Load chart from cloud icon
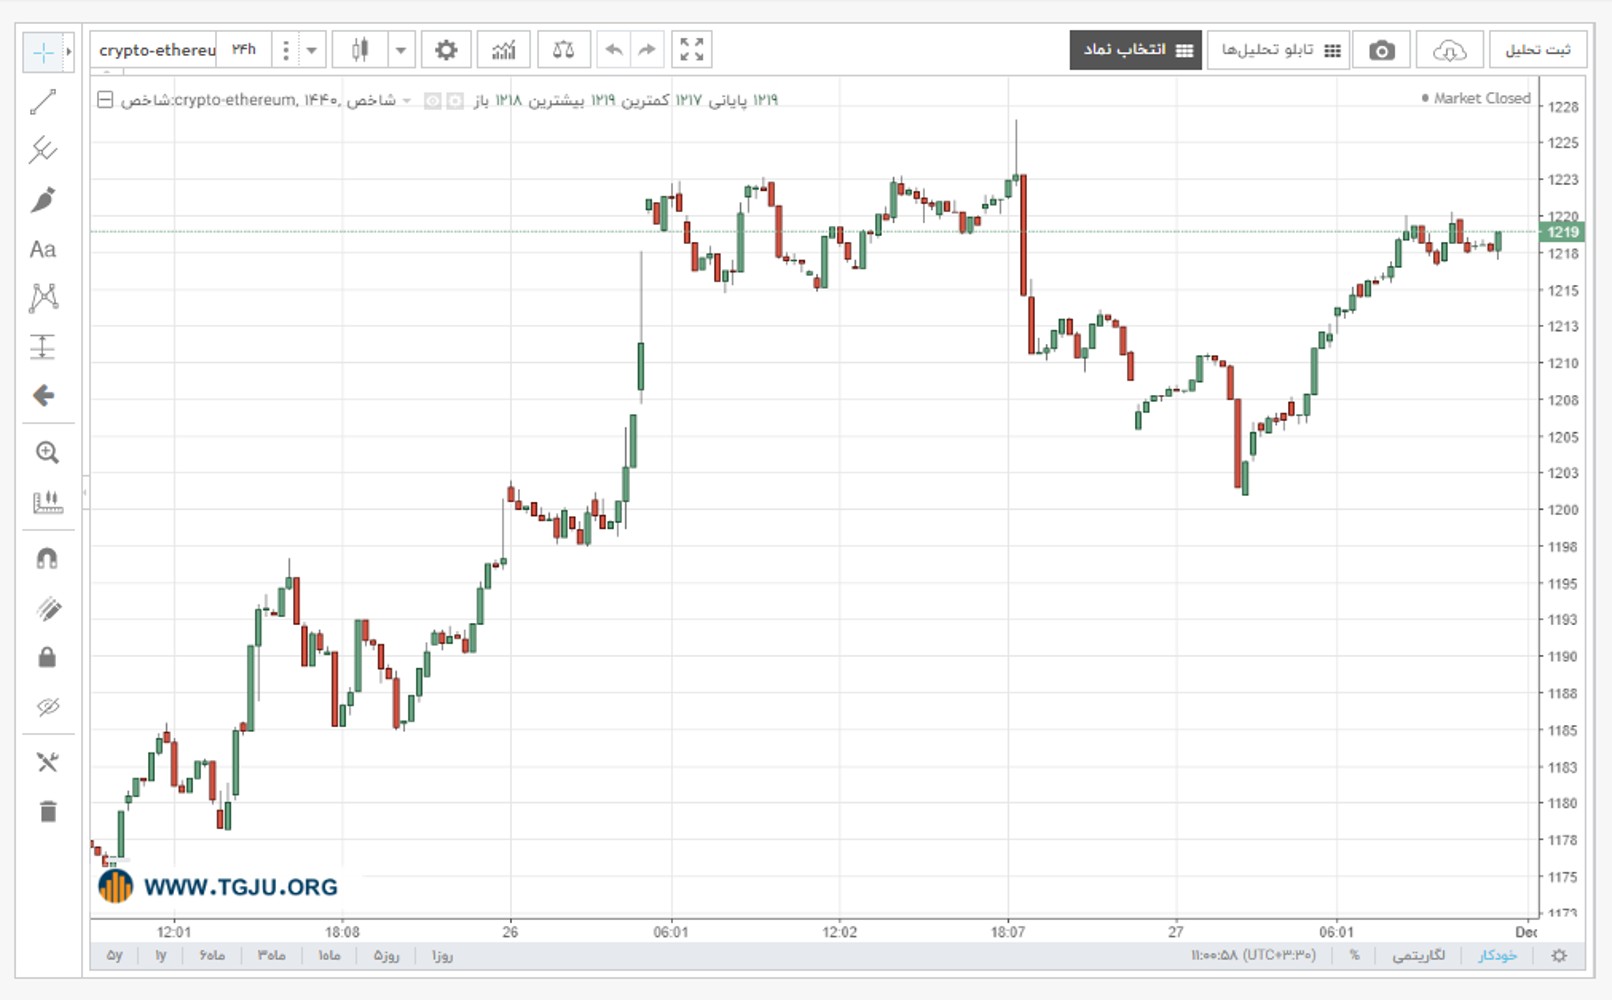Viewport: 1612px width, 1000px height. pyautogui.click(x=1449, y=50)
